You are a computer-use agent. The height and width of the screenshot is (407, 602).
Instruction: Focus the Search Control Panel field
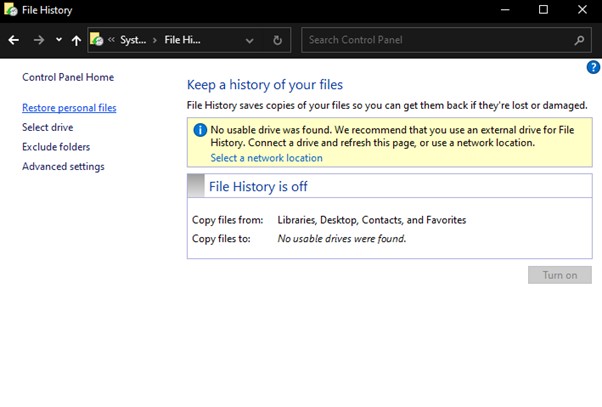pyautogui.click(x=435, y=41)
